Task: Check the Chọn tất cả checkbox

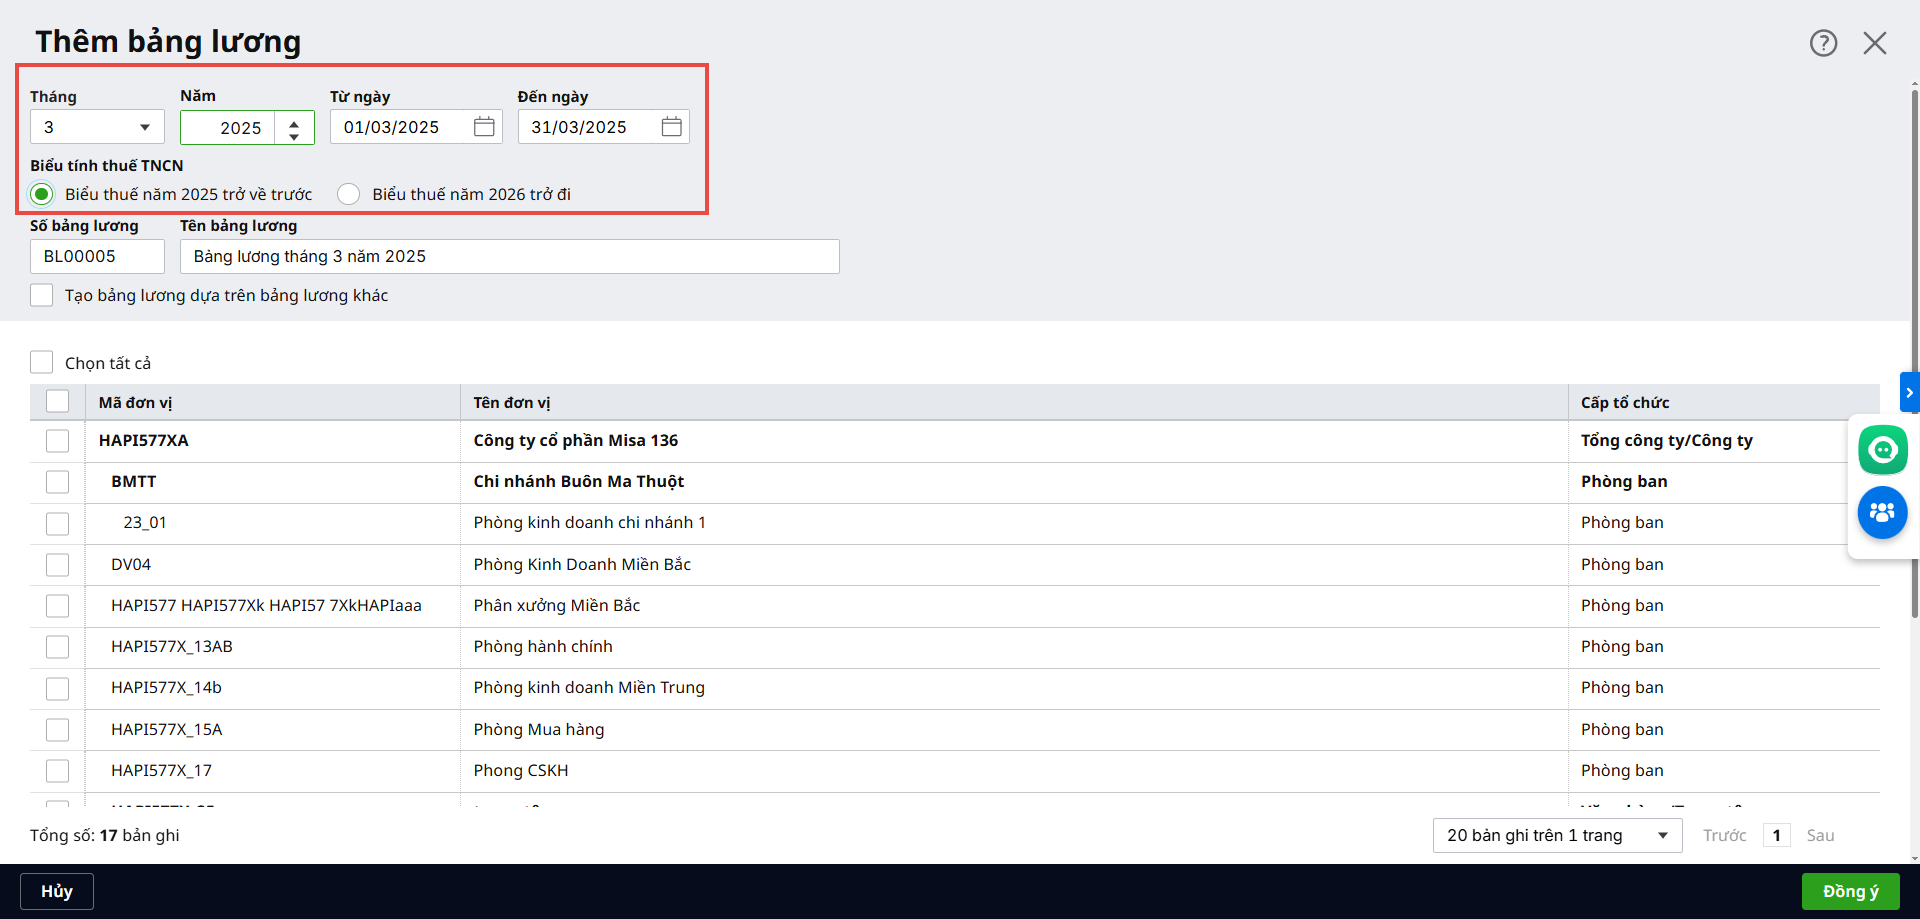Action: pos(42,362)
